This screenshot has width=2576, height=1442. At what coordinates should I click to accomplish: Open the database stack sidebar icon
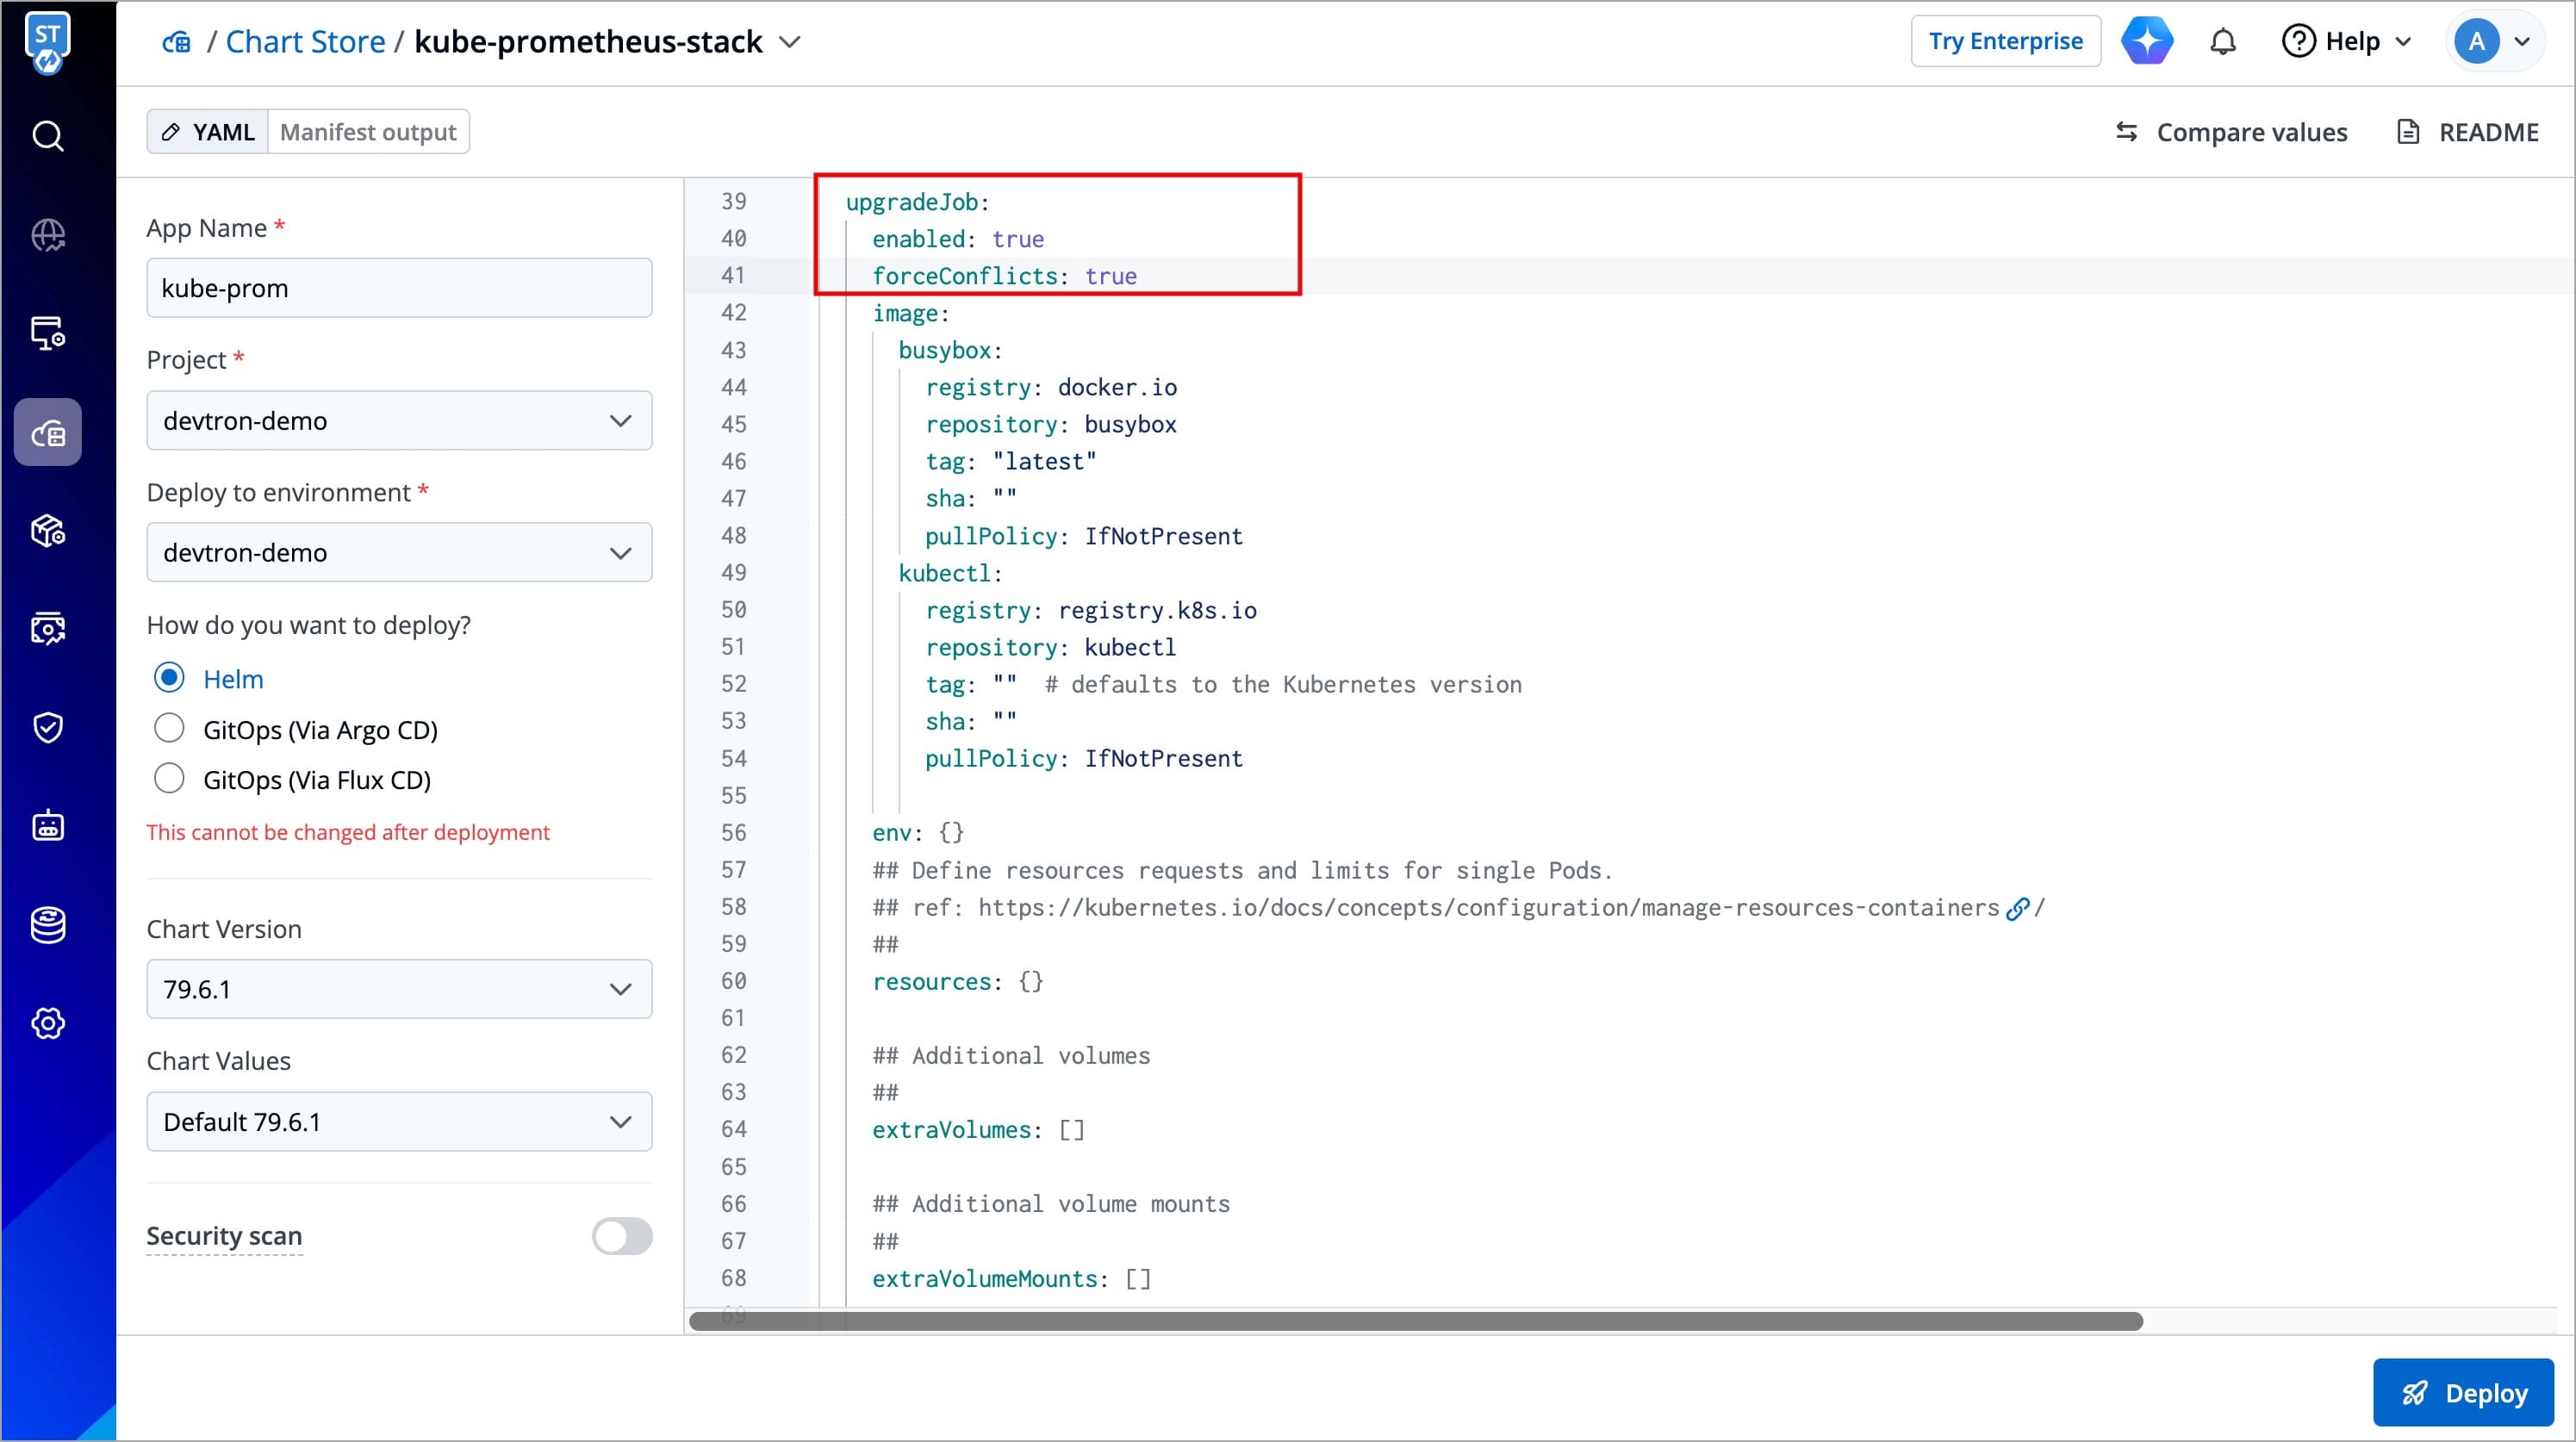coord(48,925)
